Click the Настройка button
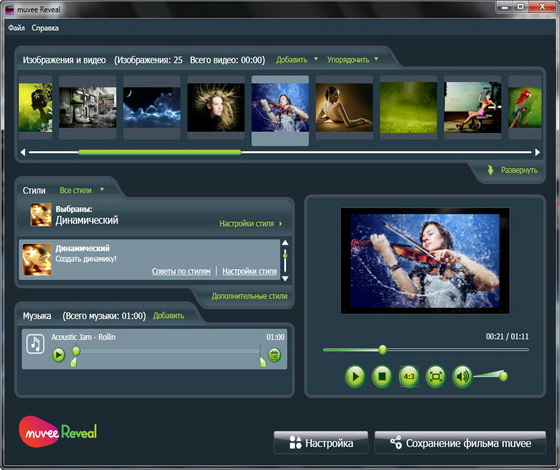This screenshot has height=470, width=560. pyautogui.click(x=321, y=443)
